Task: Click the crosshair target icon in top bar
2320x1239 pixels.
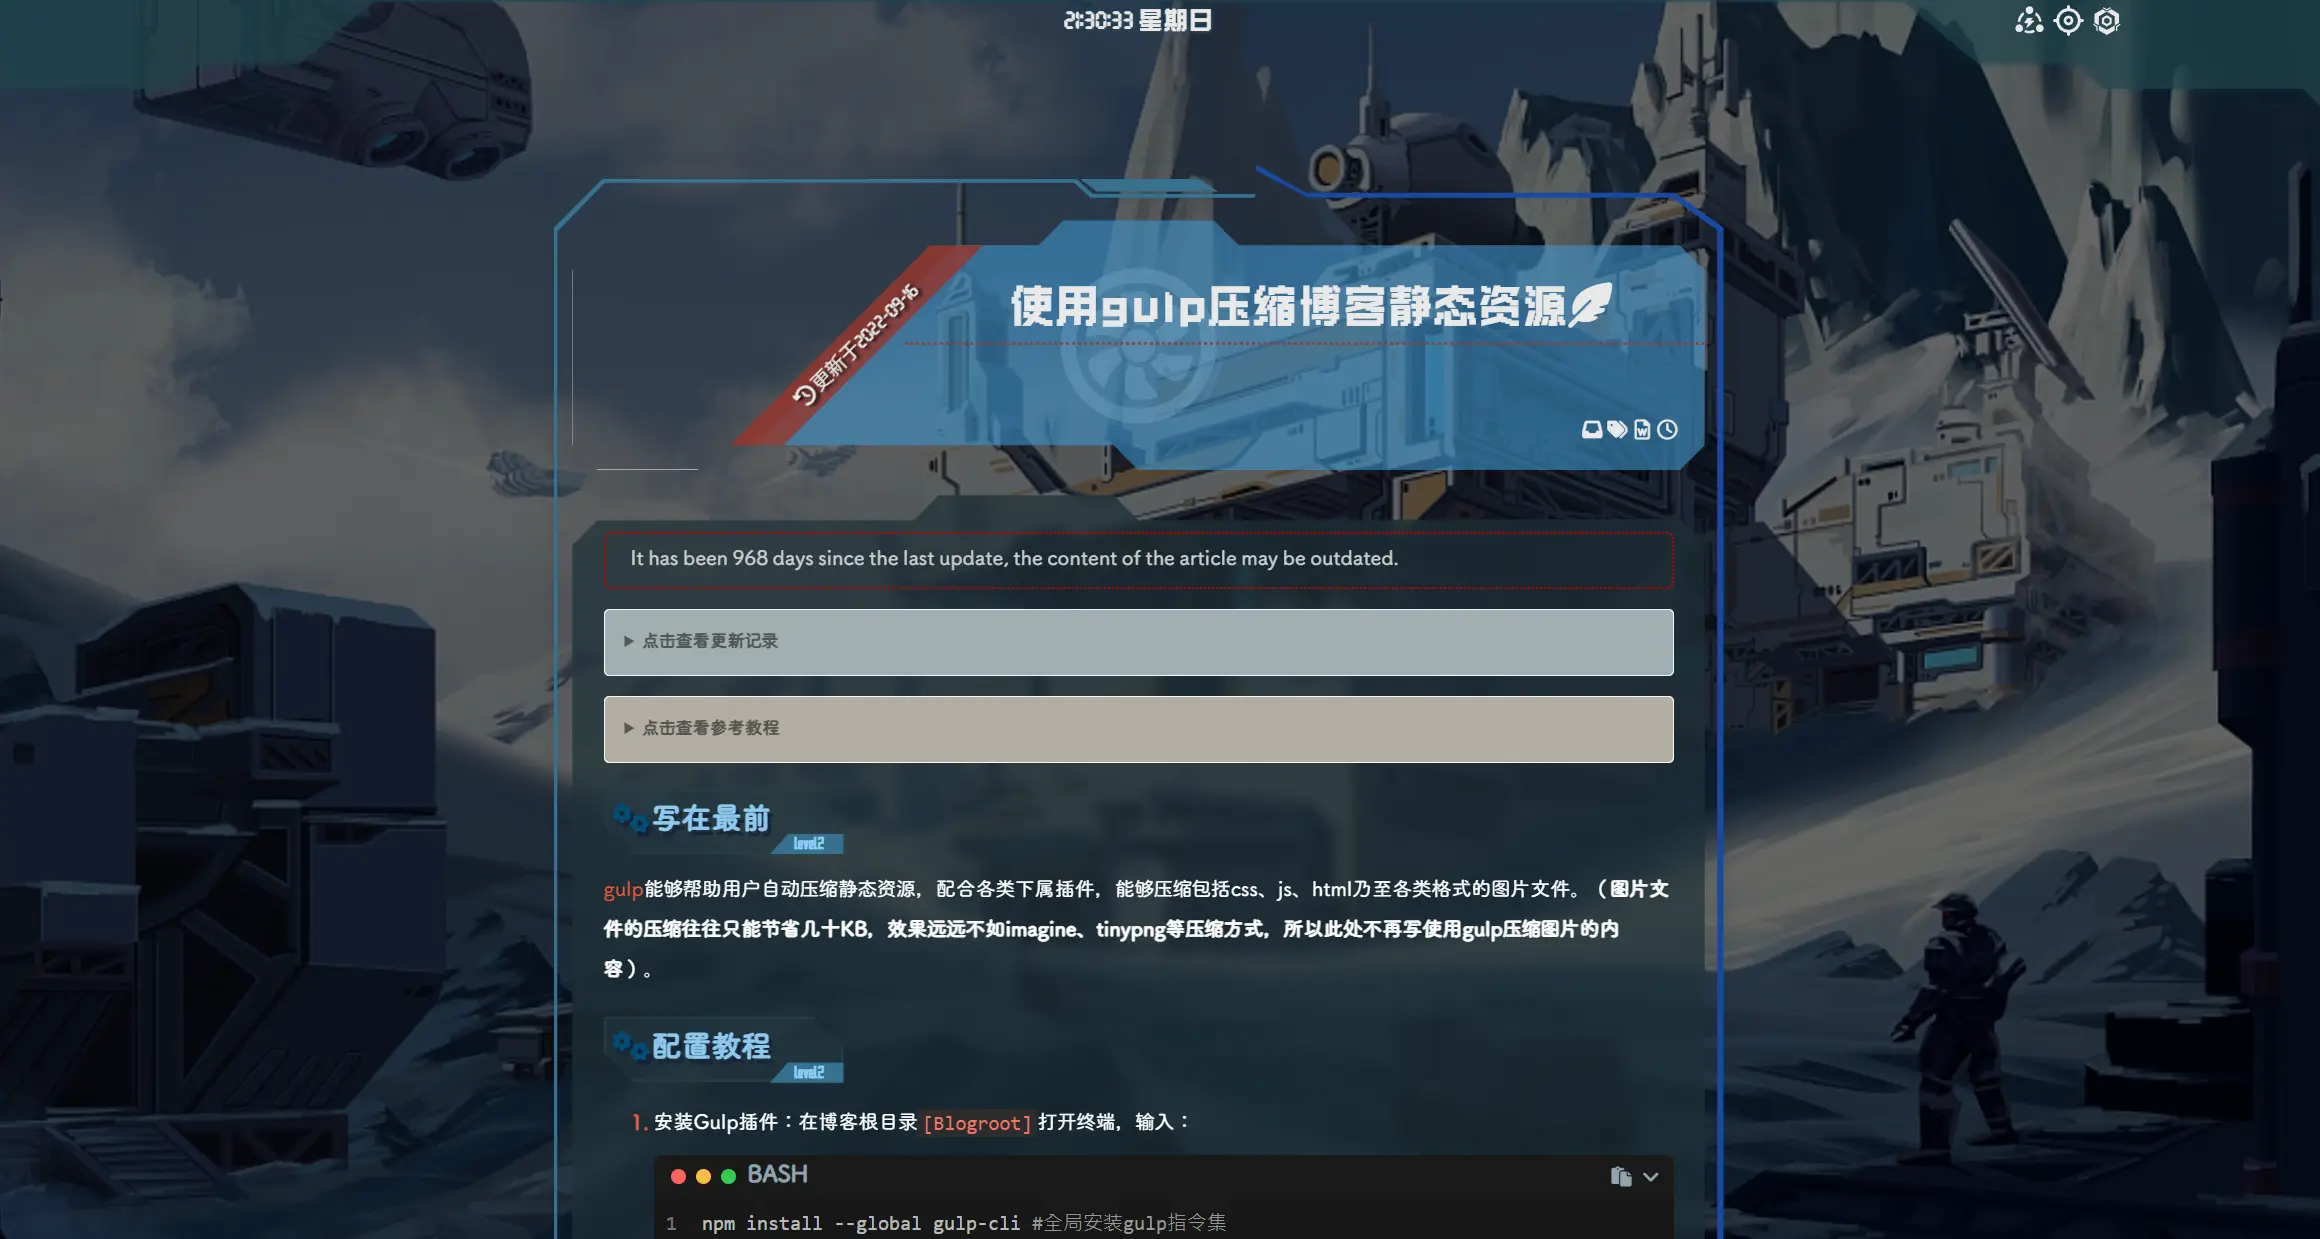Action: 2068,21
